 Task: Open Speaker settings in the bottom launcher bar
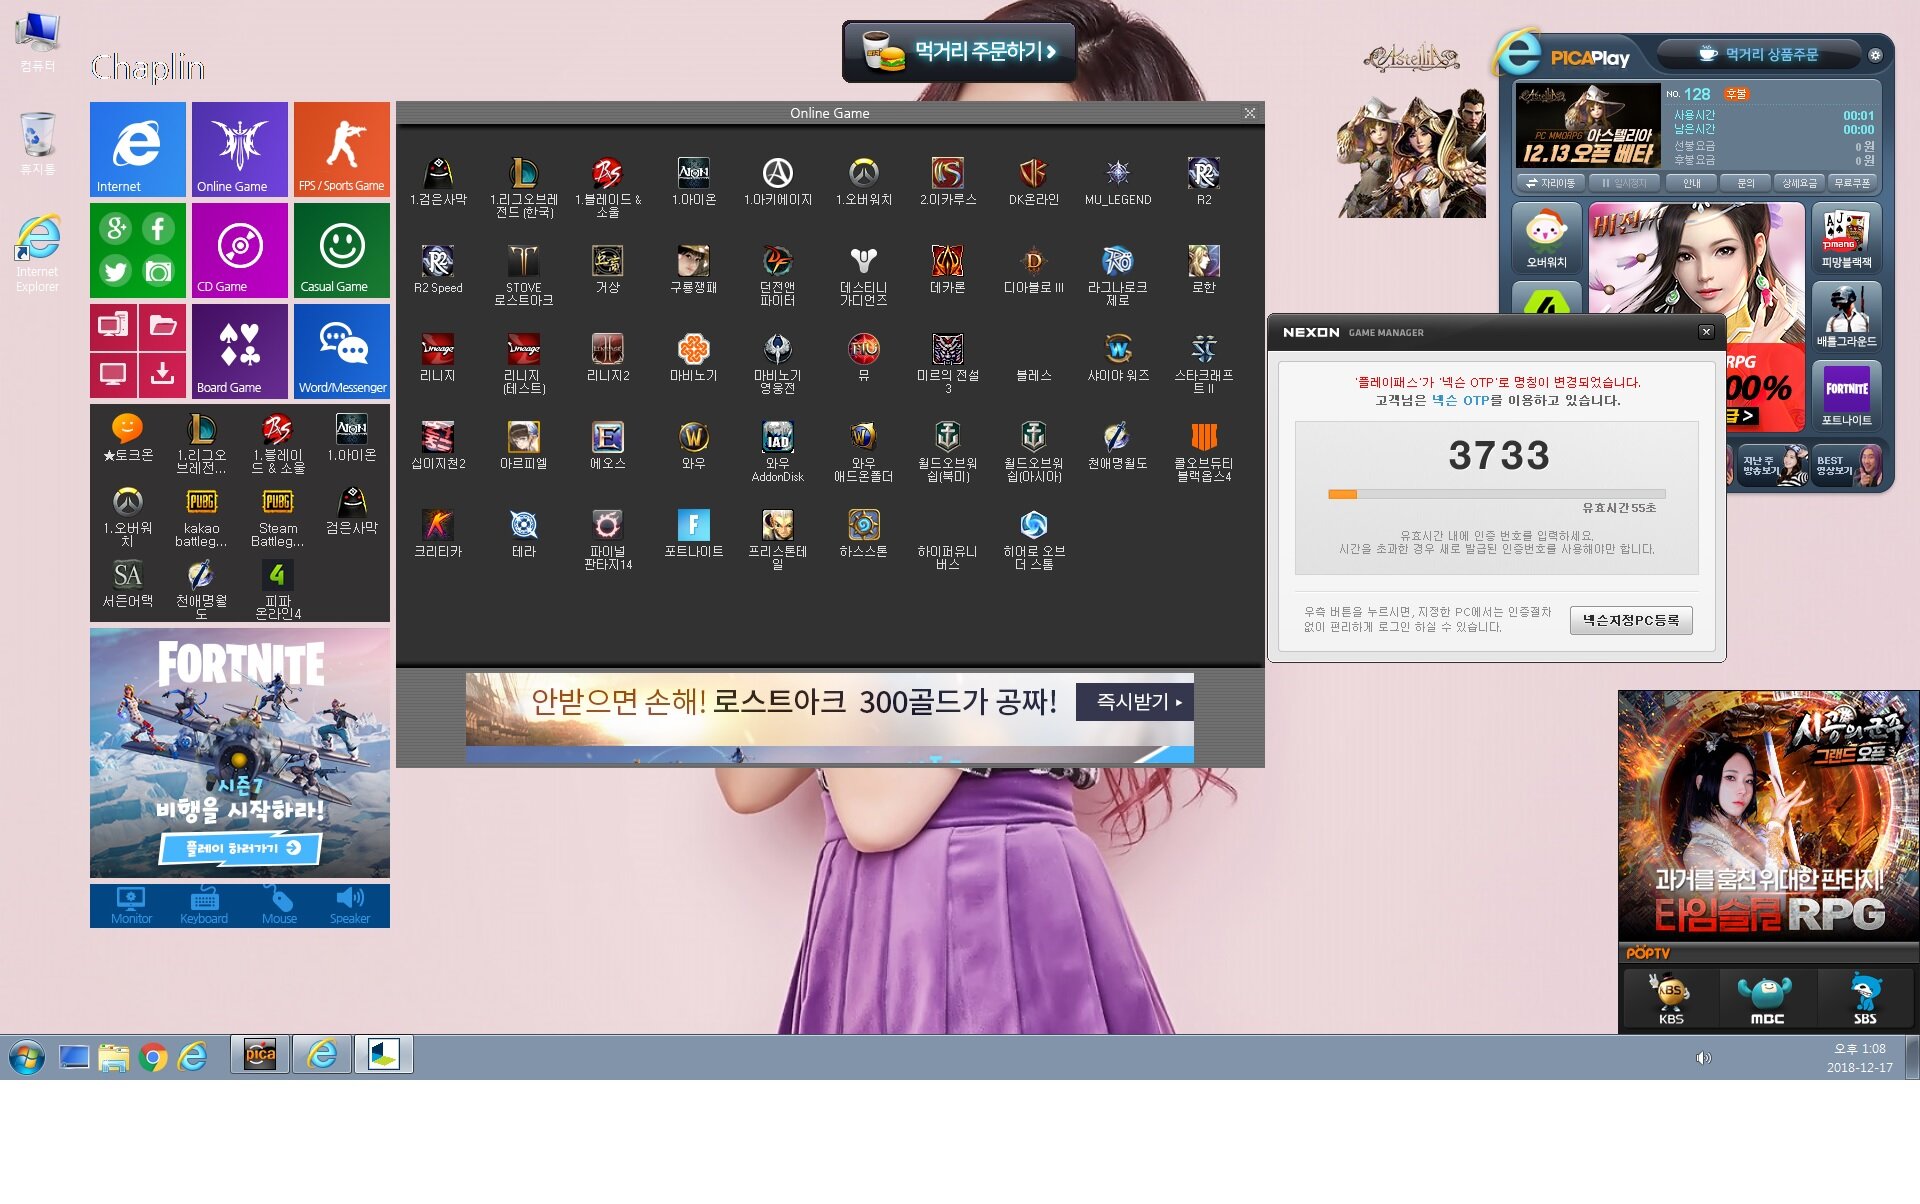click(x=349, y=905)
